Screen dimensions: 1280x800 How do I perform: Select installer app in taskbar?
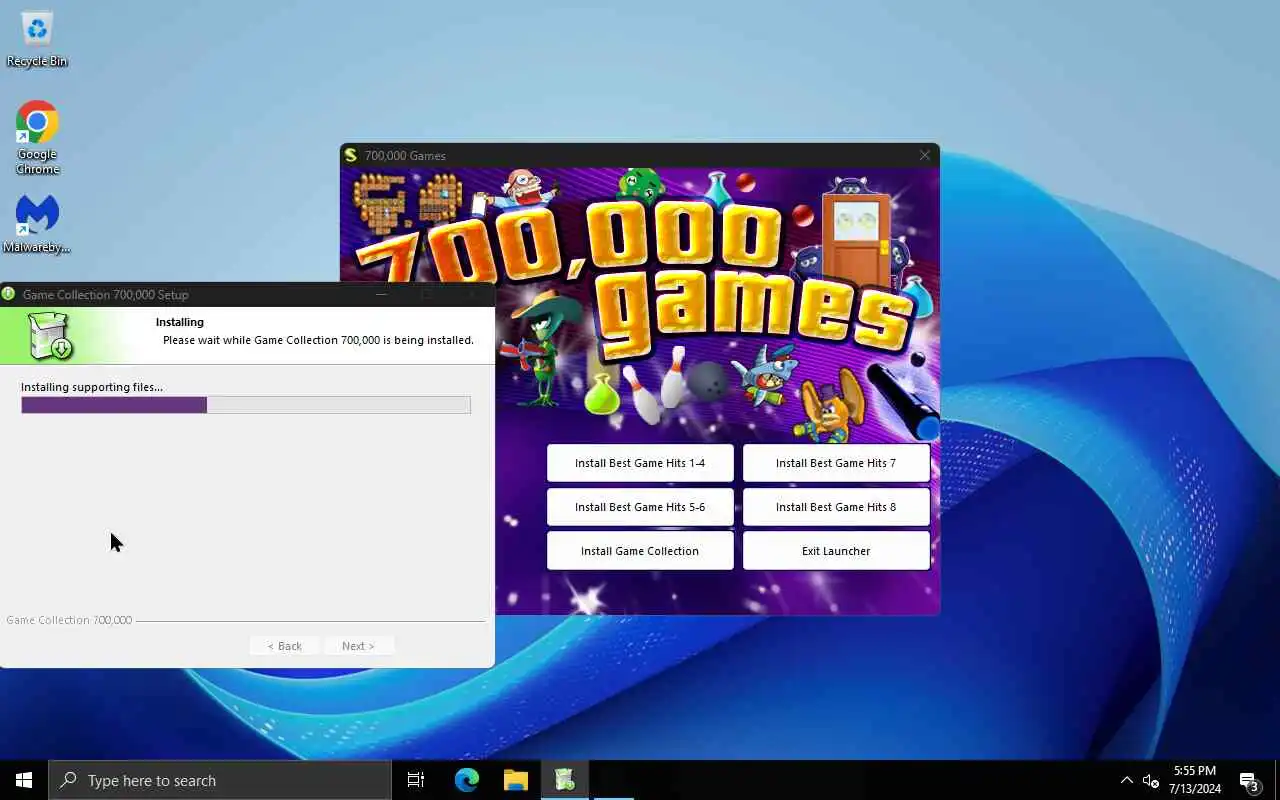click(564, 780)
